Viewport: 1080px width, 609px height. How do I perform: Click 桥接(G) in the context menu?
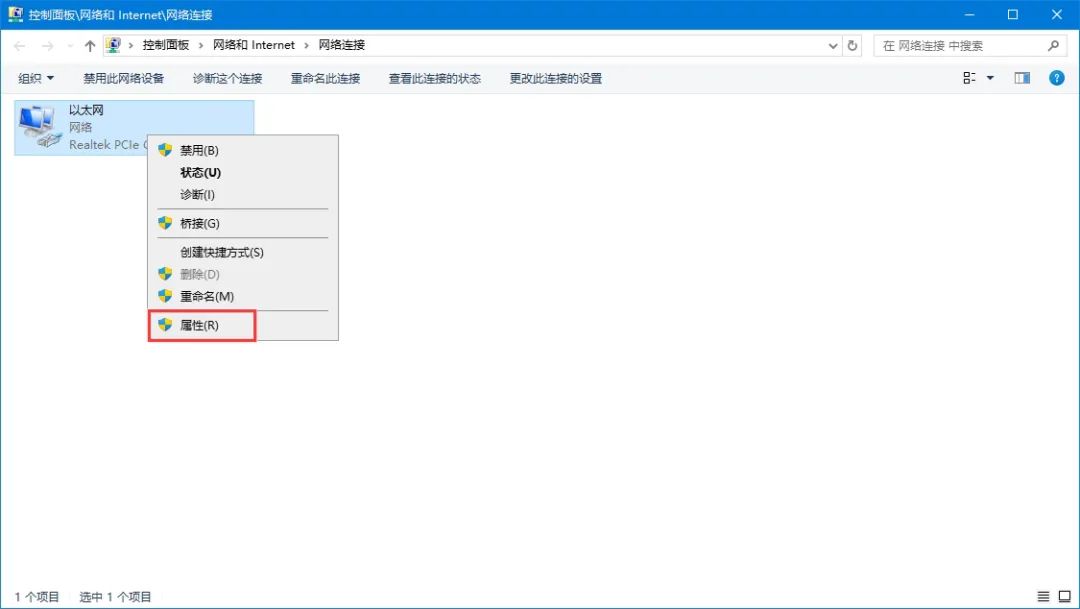pyautogui.click(x=199, y=224)
